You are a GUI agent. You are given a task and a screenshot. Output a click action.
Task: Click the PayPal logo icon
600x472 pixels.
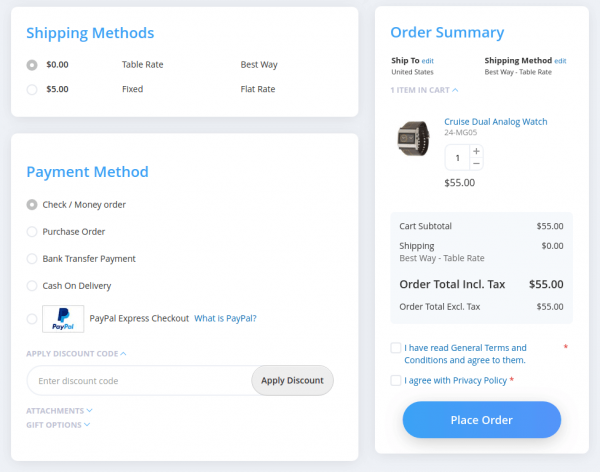pyautogui.click(x=62, y=318)
